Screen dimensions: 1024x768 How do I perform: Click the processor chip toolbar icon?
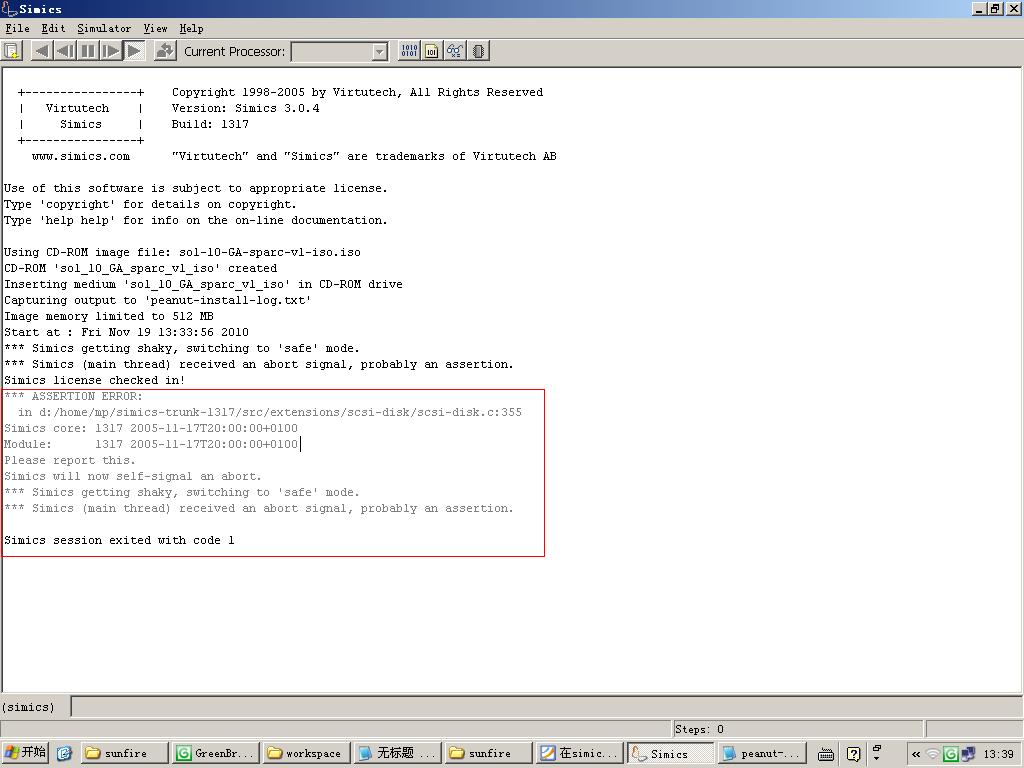(x=478, y=51)
